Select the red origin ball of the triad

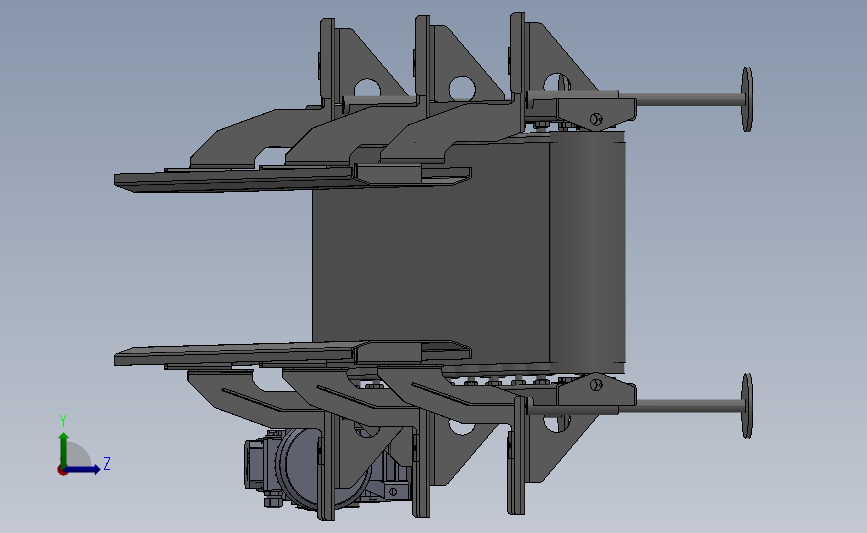pos(62,470)
